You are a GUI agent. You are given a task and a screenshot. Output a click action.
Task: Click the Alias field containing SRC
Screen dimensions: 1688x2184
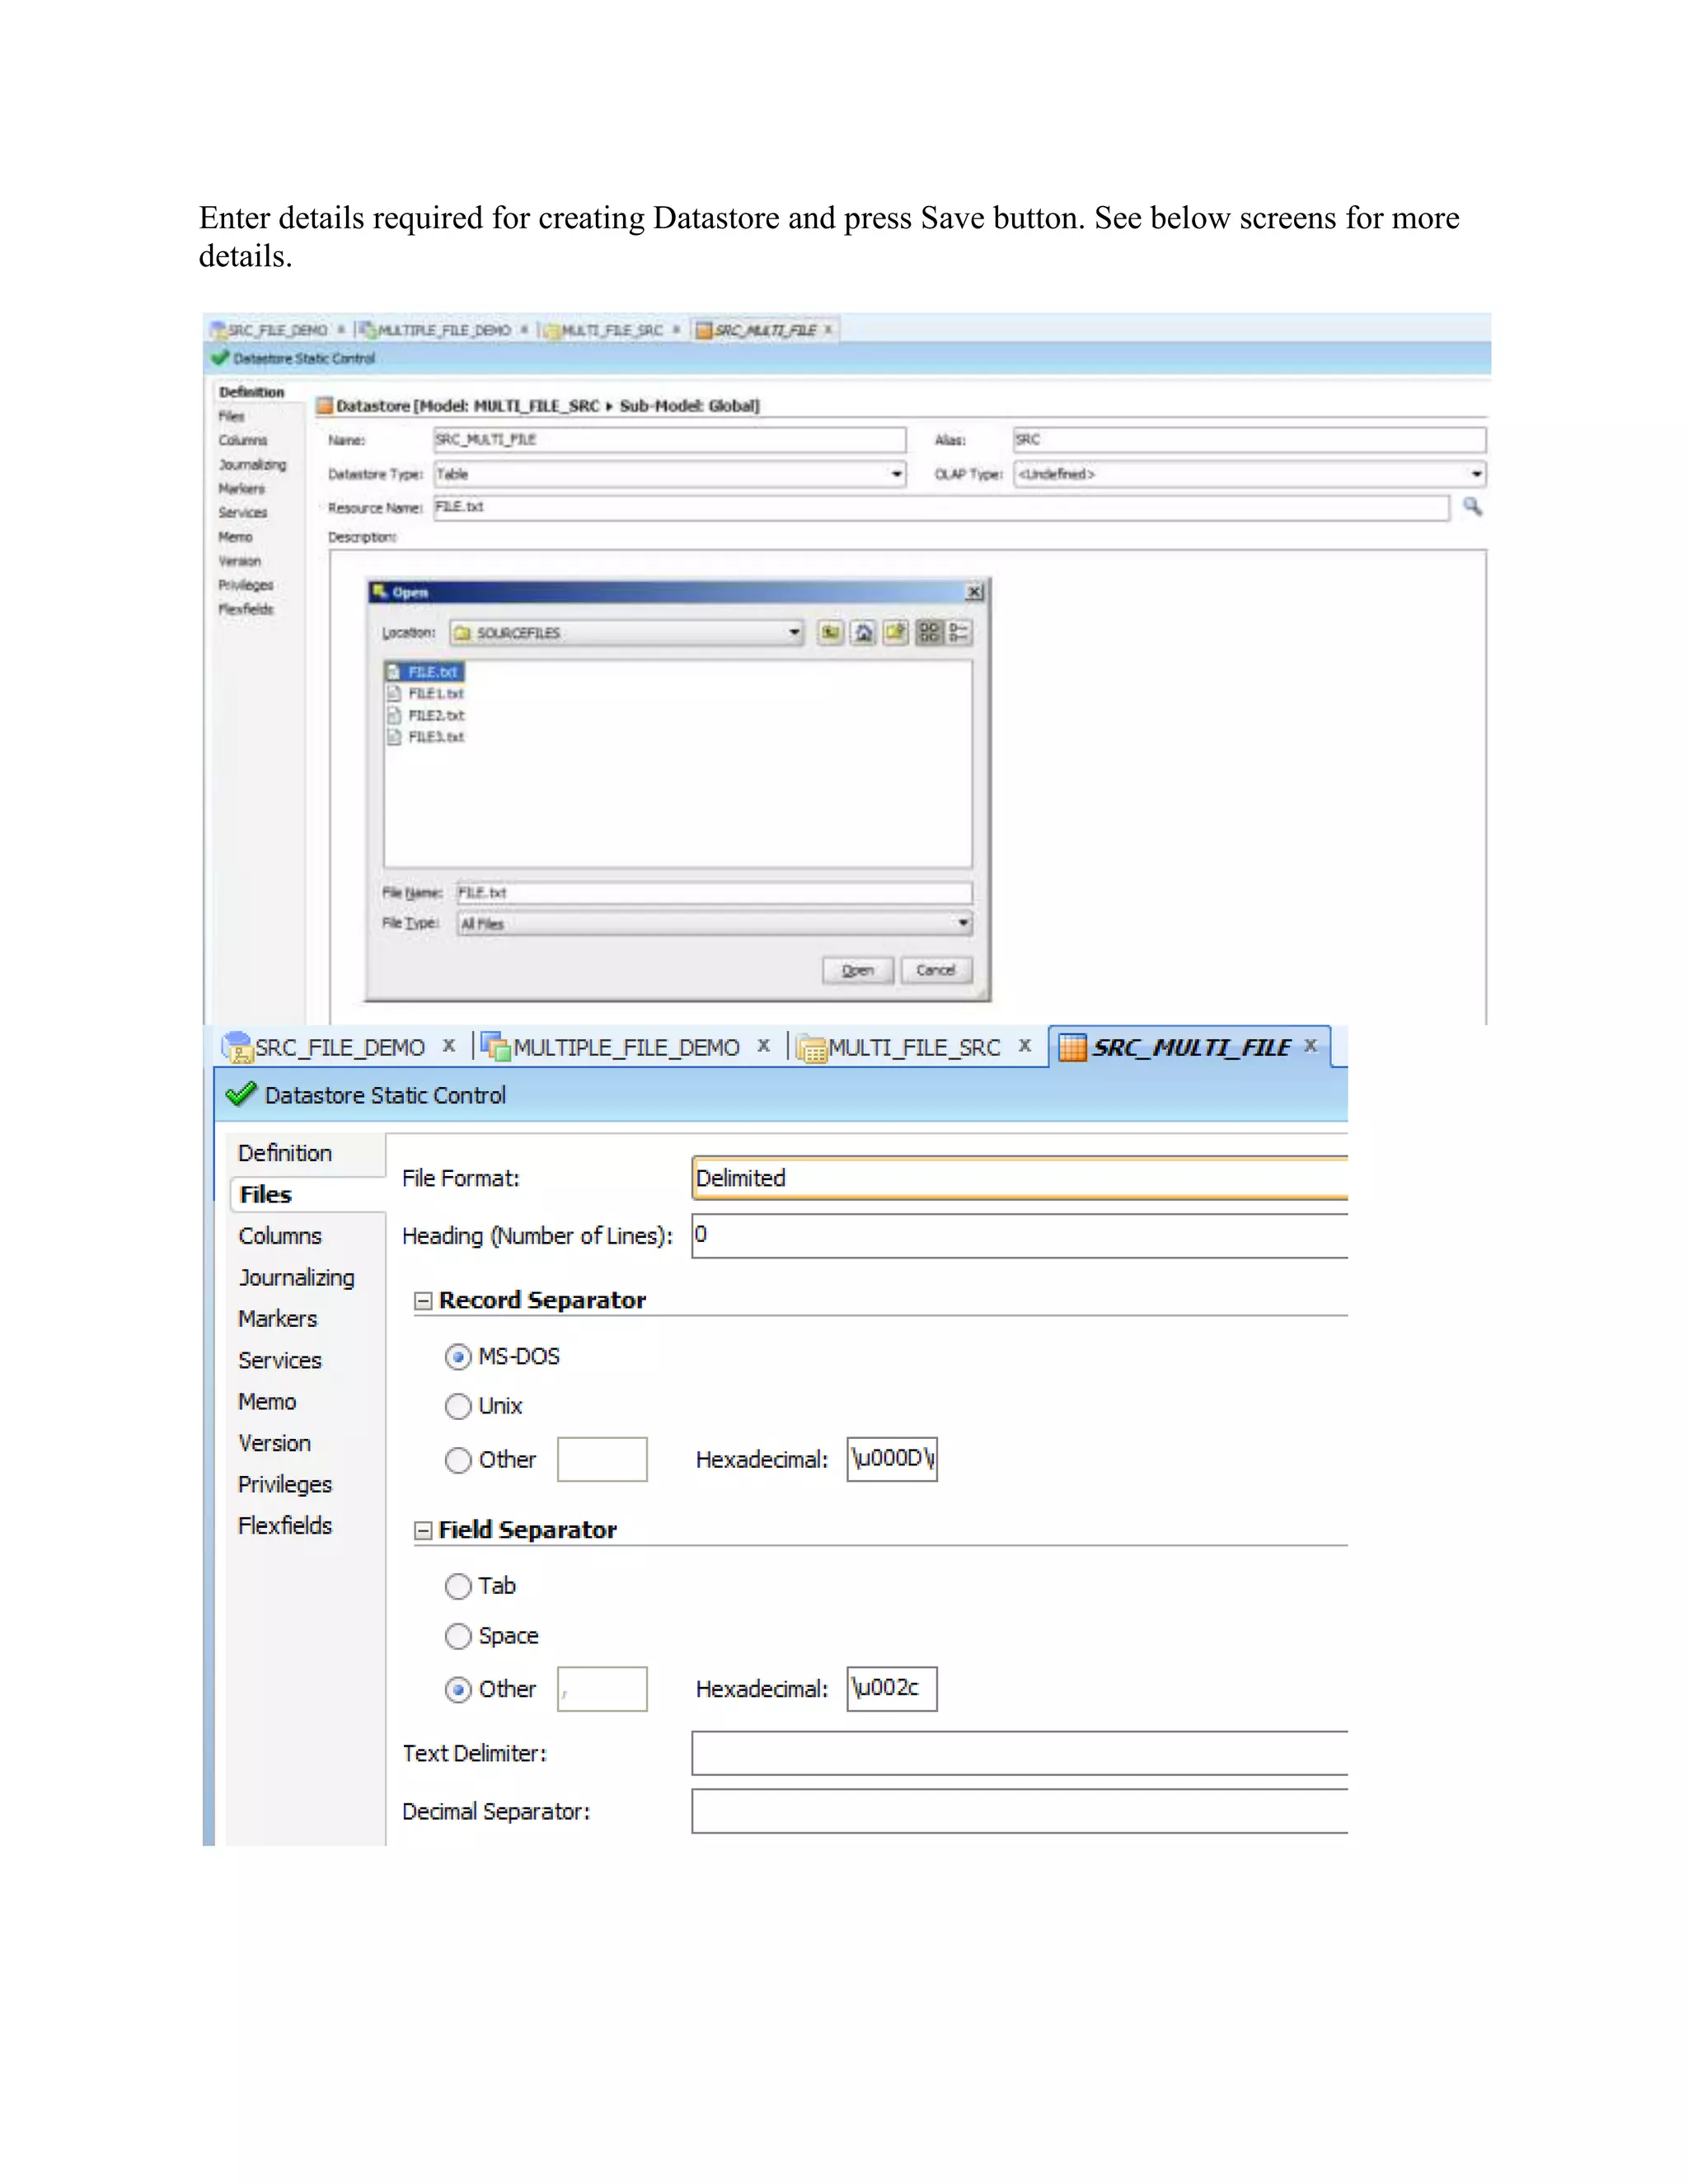tap(1249, 440)
